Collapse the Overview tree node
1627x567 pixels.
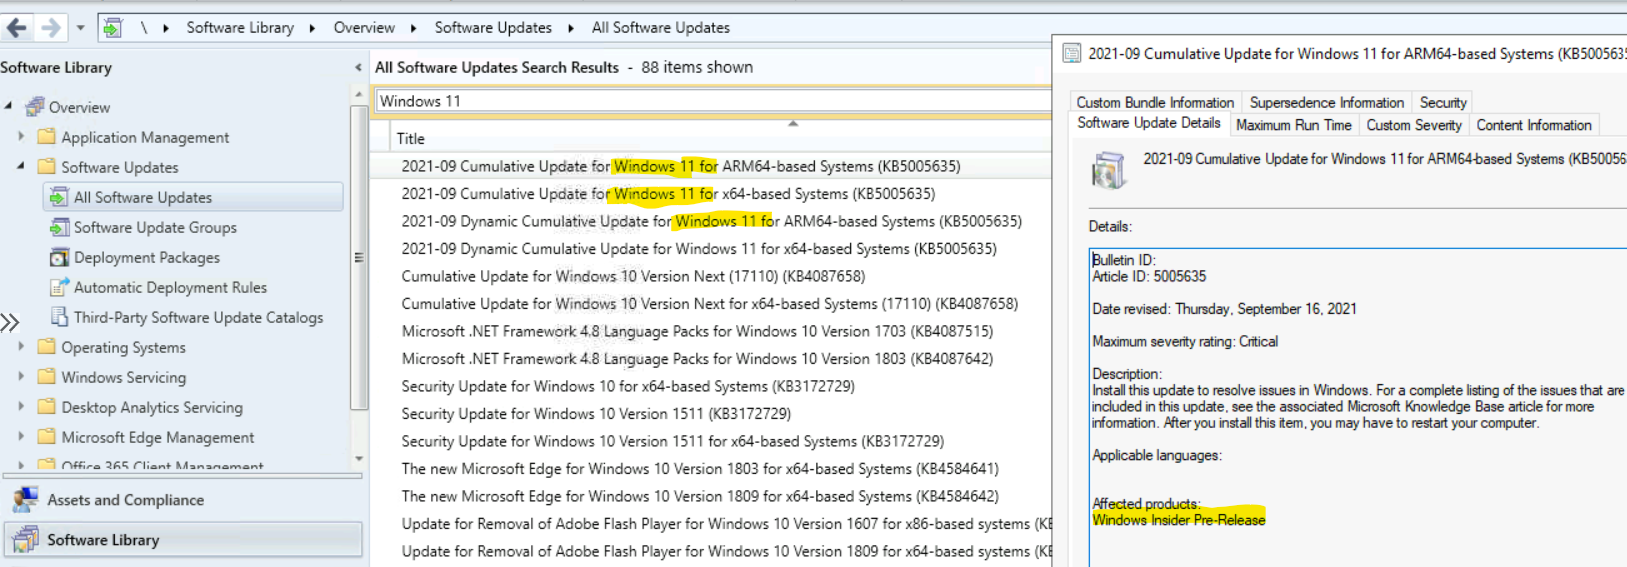pyautogui.click(x=9, y=105)
